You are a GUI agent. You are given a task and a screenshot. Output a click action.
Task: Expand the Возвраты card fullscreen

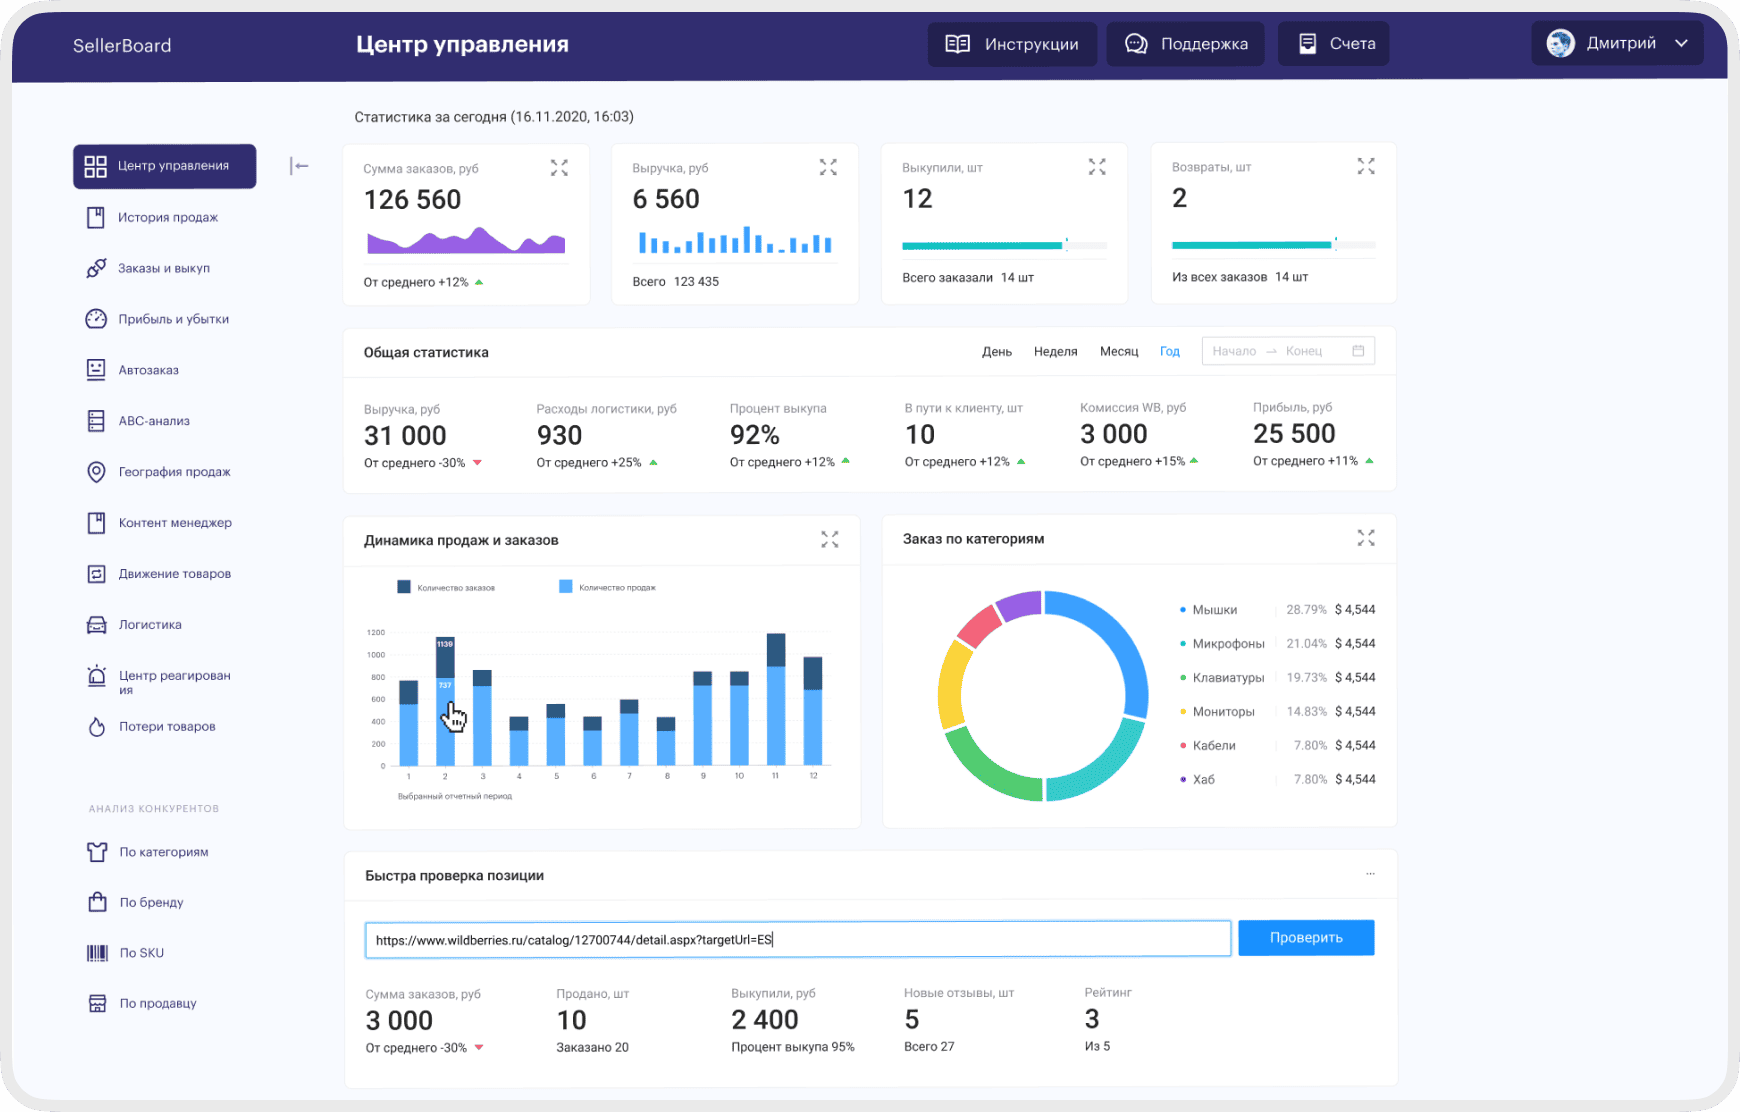[1366, 166]
